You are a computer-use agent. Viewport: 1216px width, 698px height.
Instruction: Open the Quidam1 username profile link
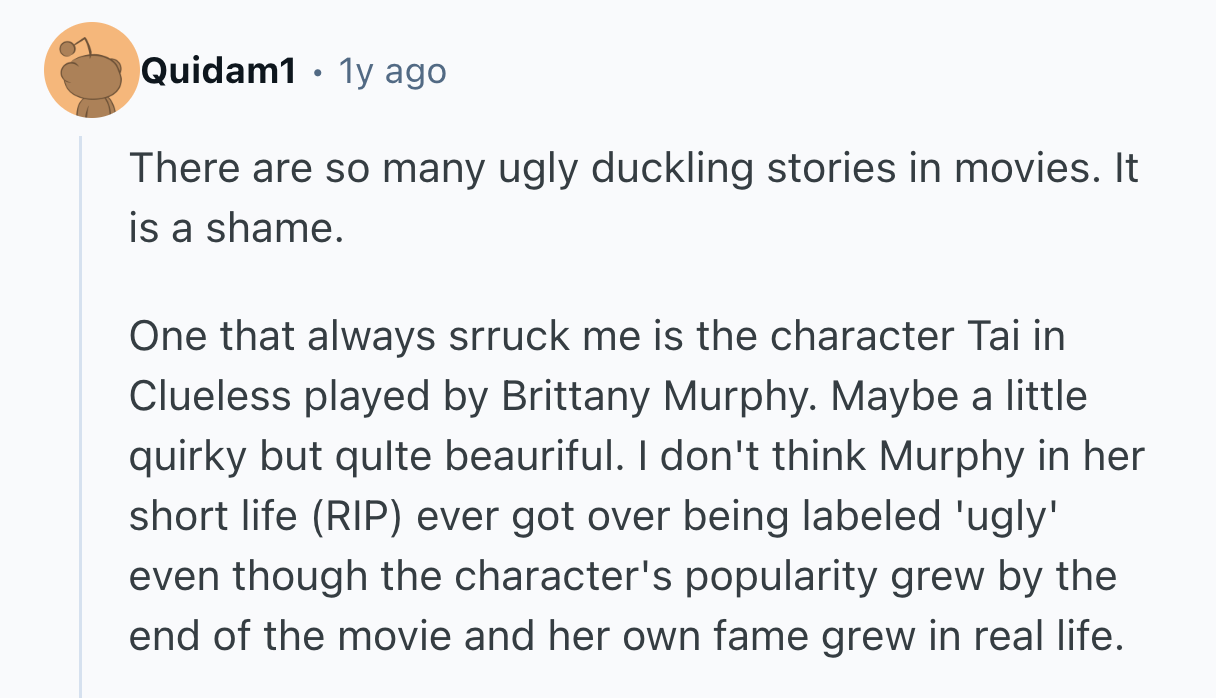[218, 72]
